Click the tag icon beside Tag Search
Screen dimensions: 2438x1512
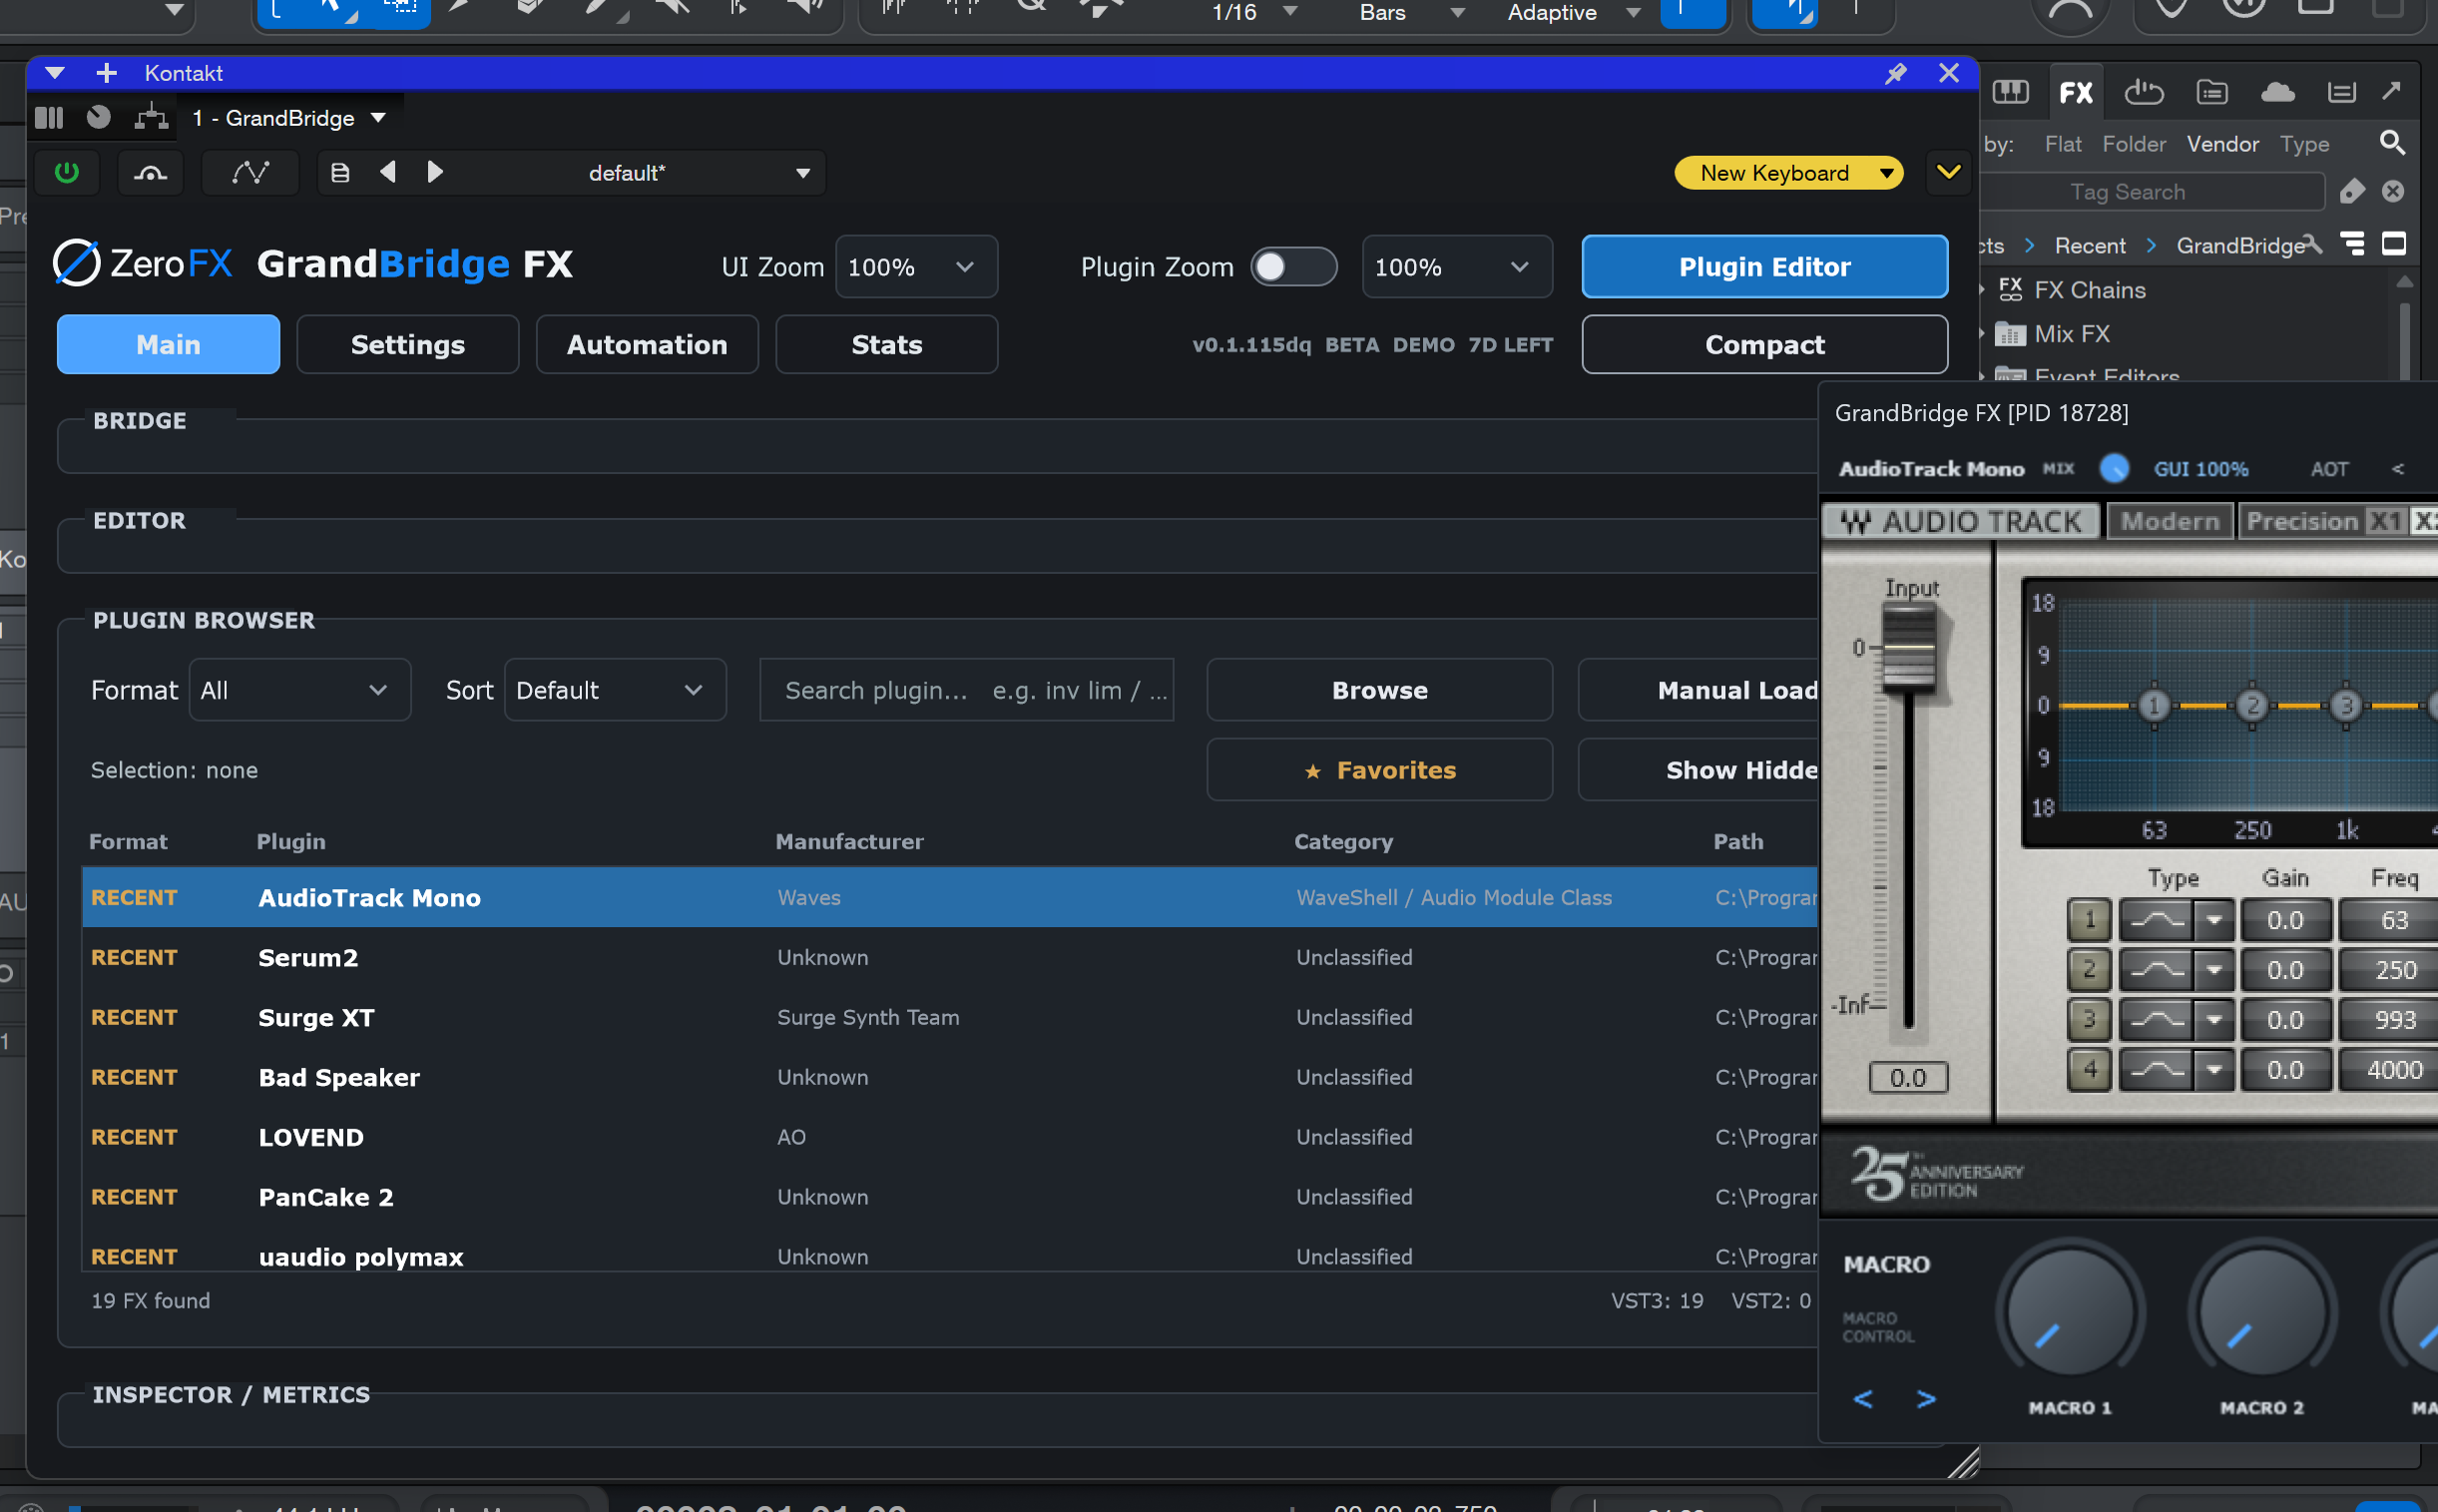click(x=2352, y=191)
